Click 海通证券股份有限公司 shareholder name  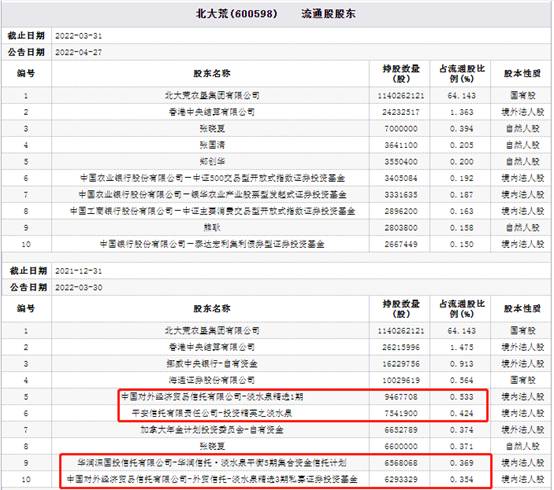click(x=212, y=380)
